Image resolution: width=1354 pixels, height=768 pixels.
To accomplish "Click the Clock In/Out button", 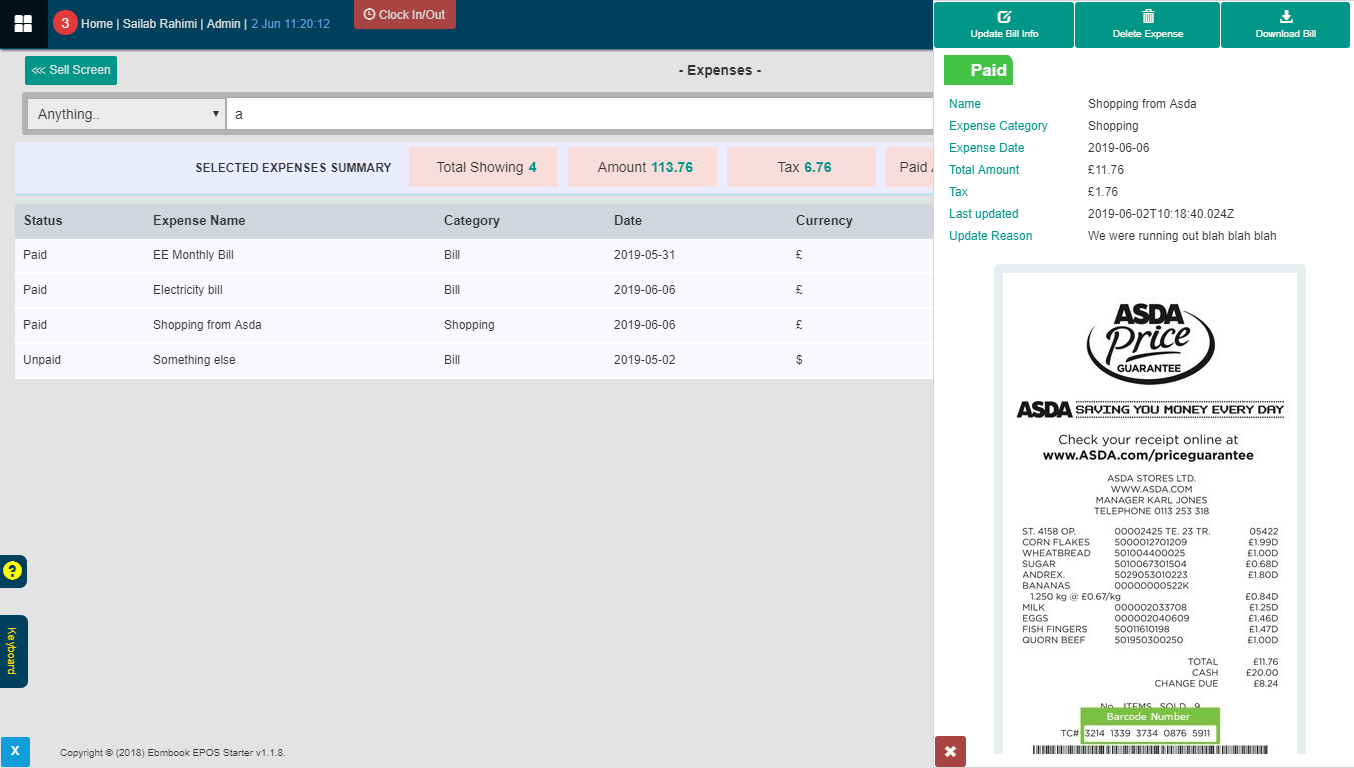I will click(x=405, y=15).
